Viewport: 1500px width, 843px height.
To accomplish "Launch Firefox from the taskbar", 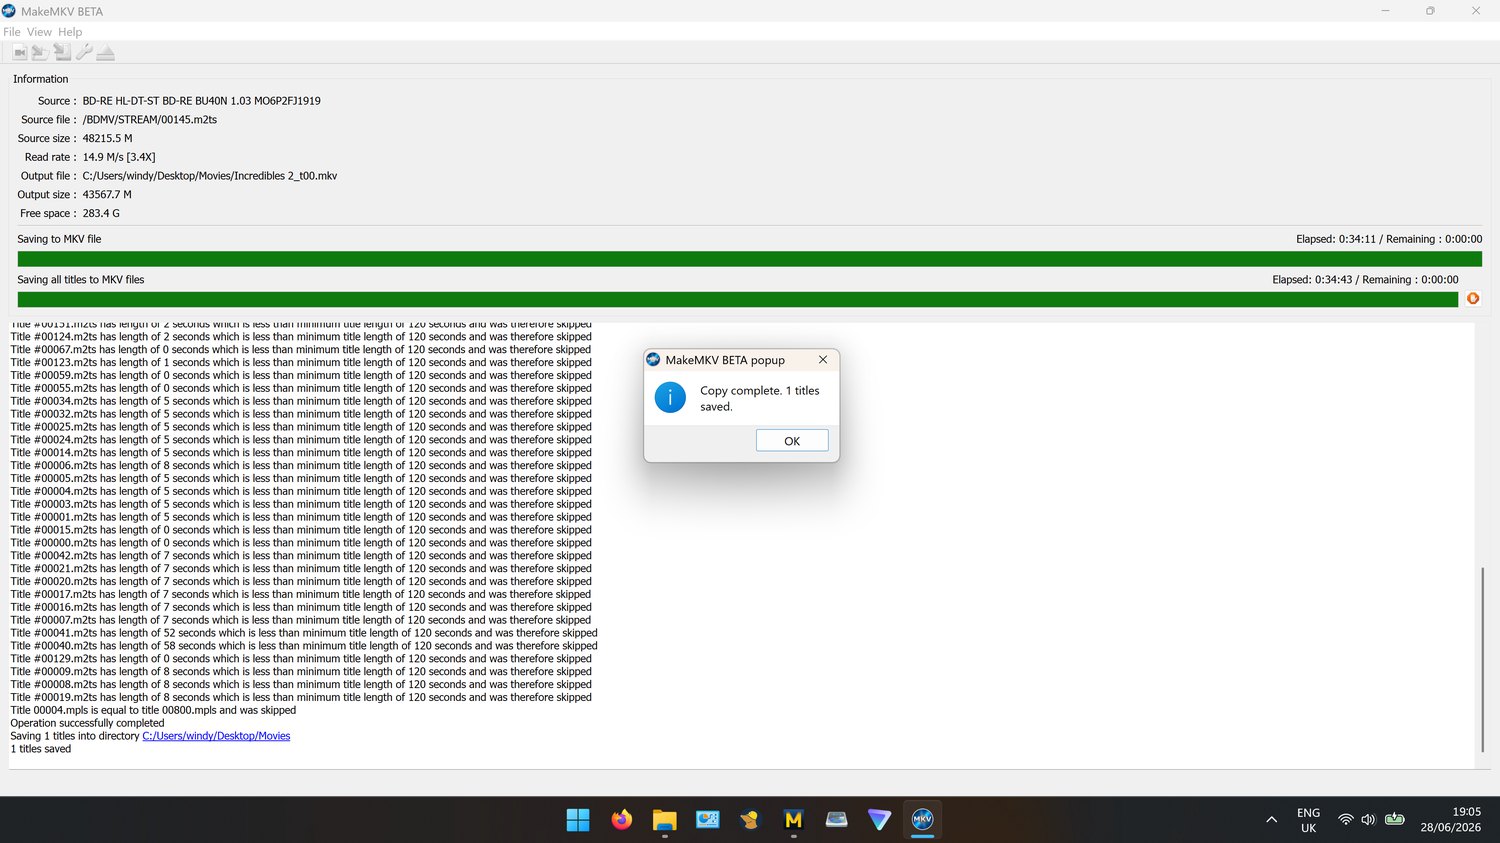I will pos(621,820).
